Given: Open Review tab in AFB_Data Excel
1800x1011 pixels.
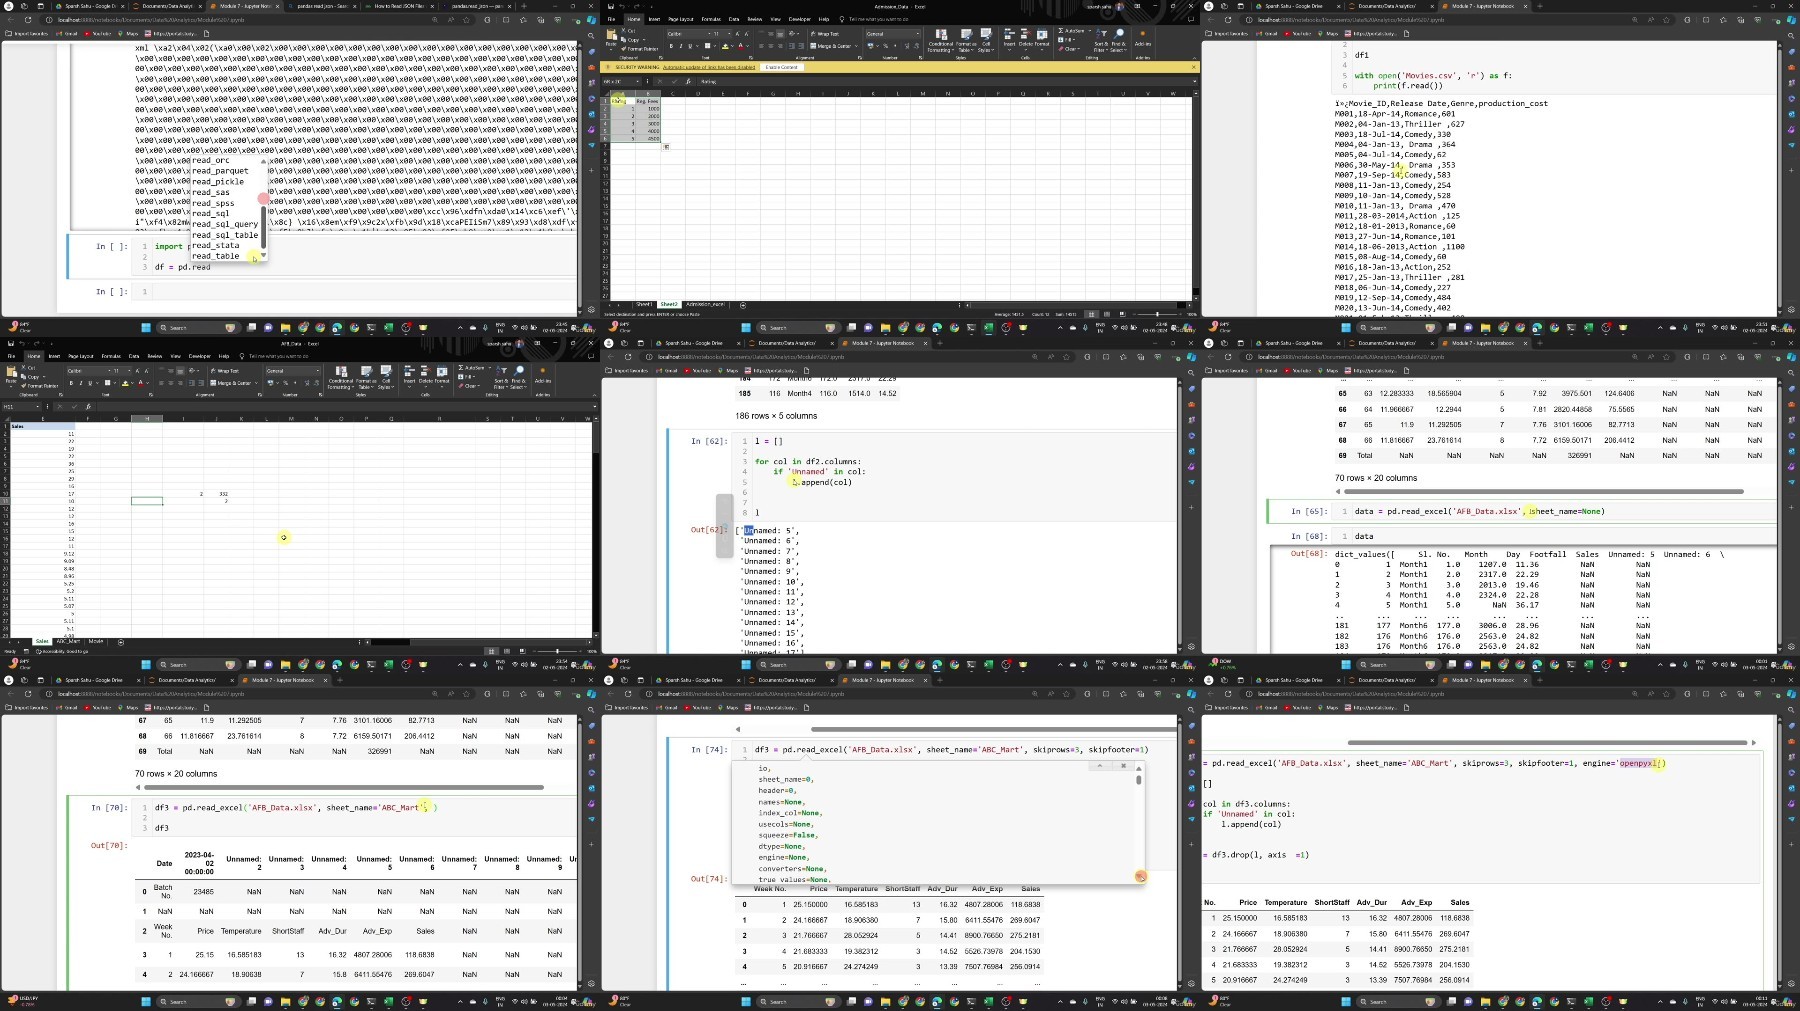Looking at the screenshot, I should pos(155,356).
